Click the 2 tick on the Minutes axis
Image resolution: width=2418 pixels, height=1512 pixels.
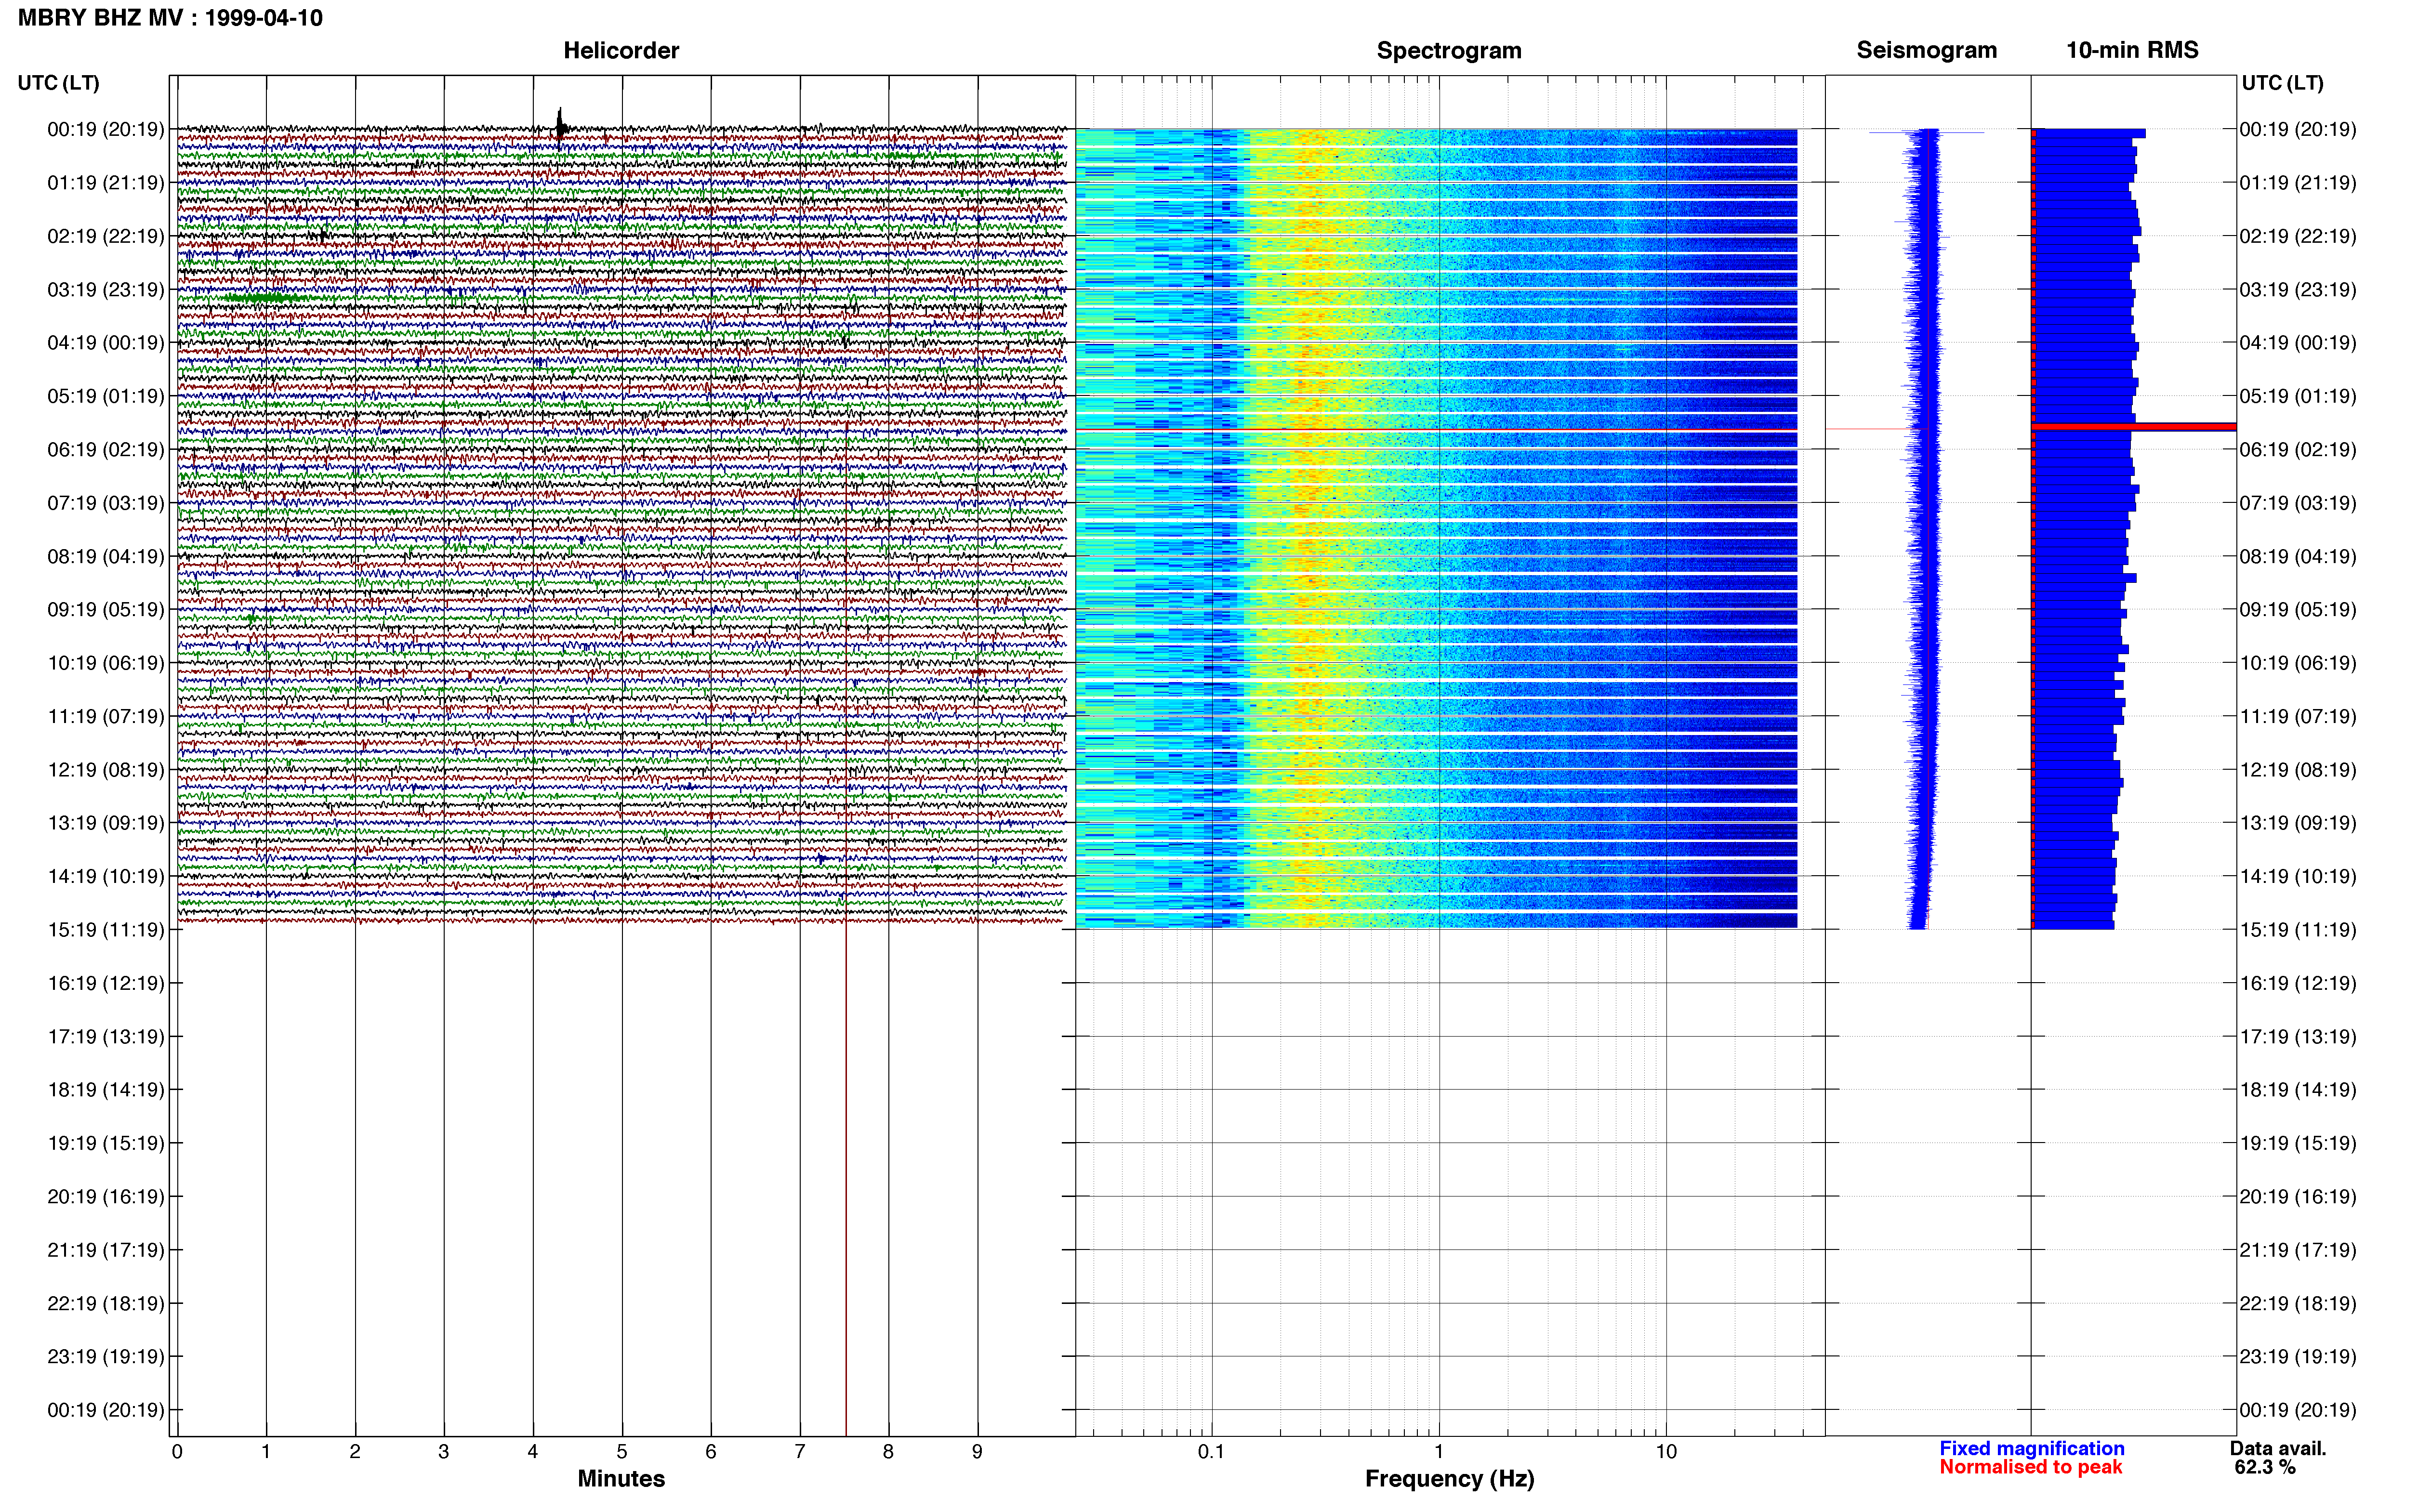pos(355,1452)
